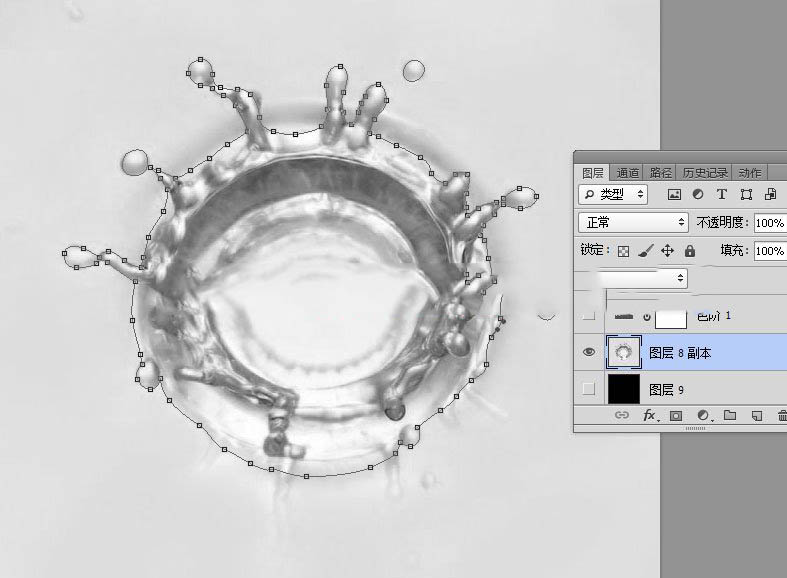The height and width of the screenshot is (578, 787).
Task: Click the lock image pixels brush icon
Action: (x=645, y=250)
